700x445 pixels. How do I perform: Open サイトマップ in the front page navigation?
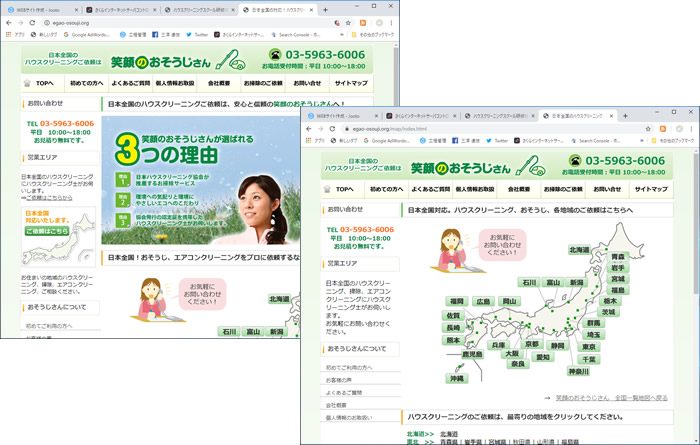tap(651, 189)
